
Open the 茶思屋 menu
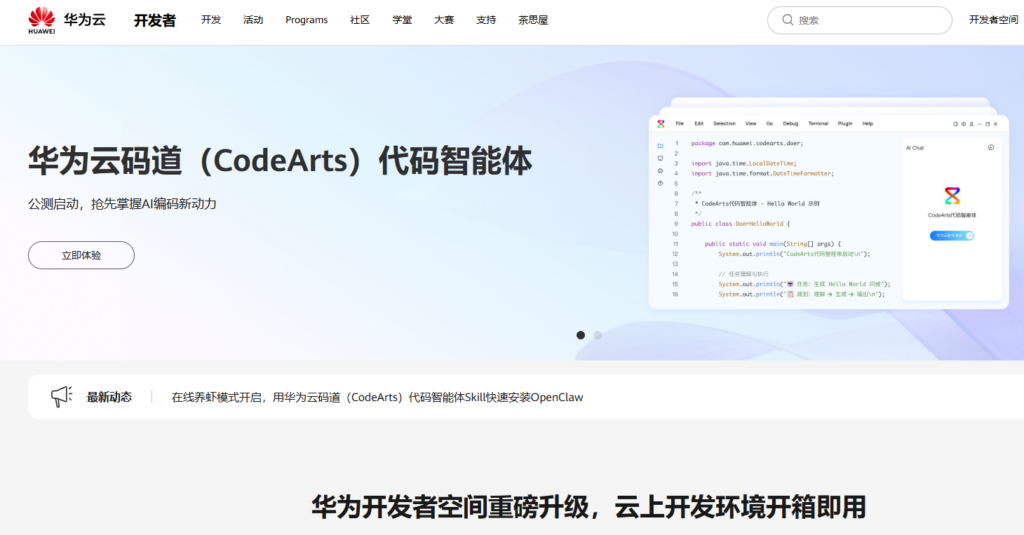(533, 20)
